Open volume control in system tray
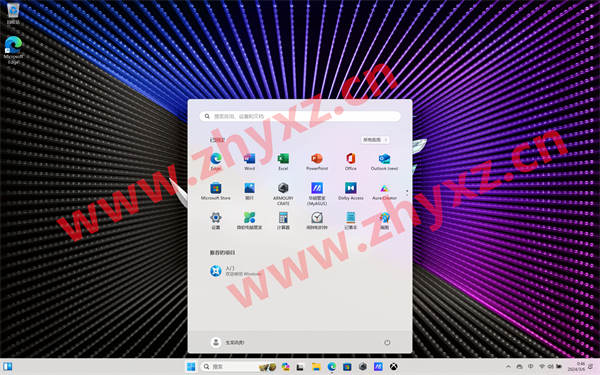This screenshot has height=375, width=600. [551, 367]
